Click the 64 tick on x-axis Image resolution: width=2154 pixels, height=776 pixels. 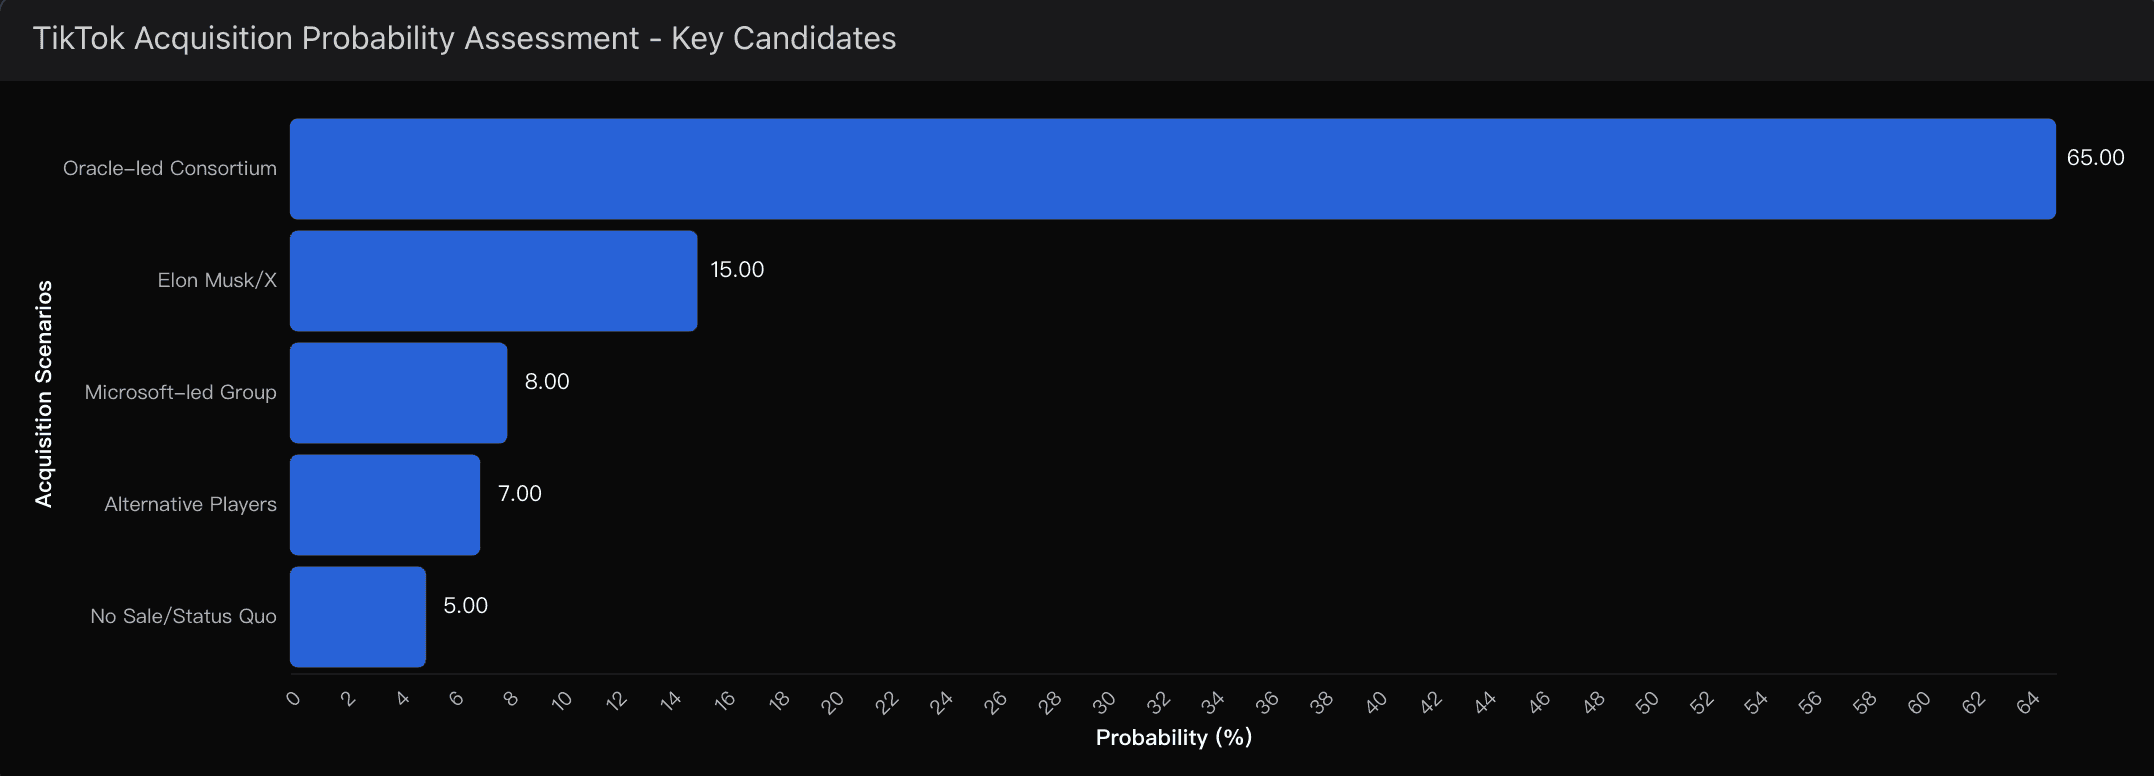[2028, 703]
